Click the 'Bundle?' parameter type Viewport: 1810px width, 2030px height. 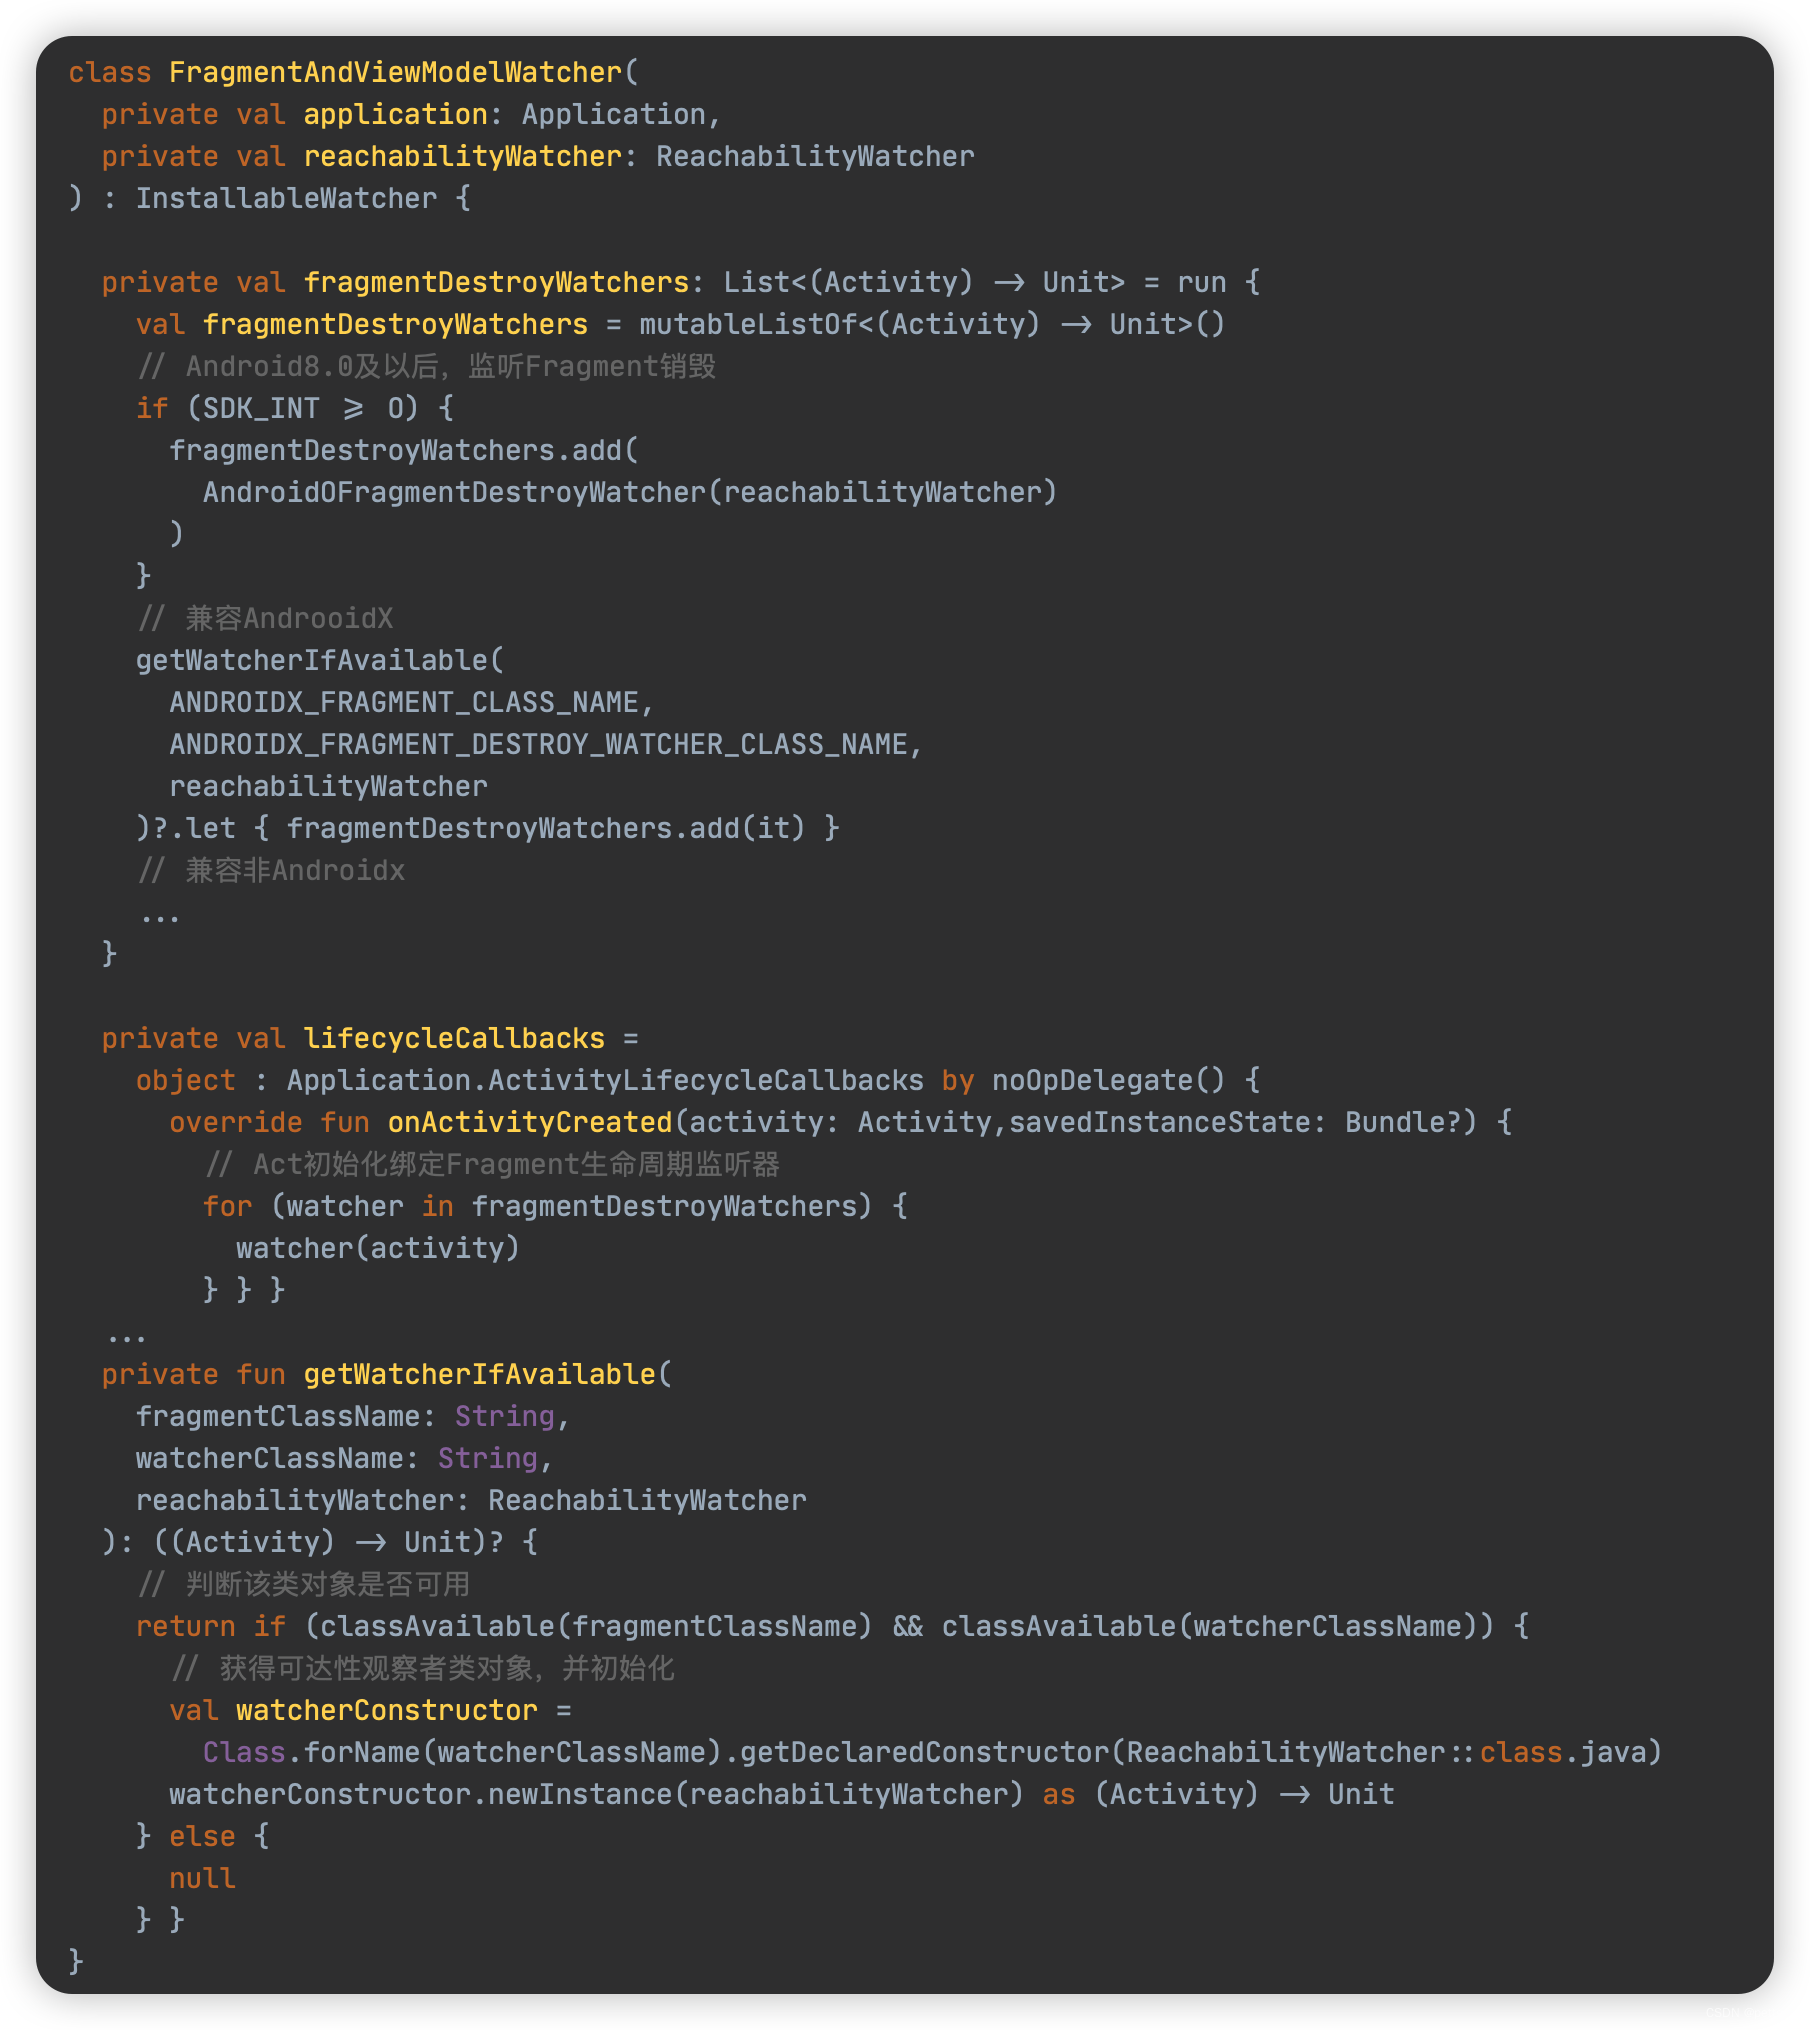1403,1123
